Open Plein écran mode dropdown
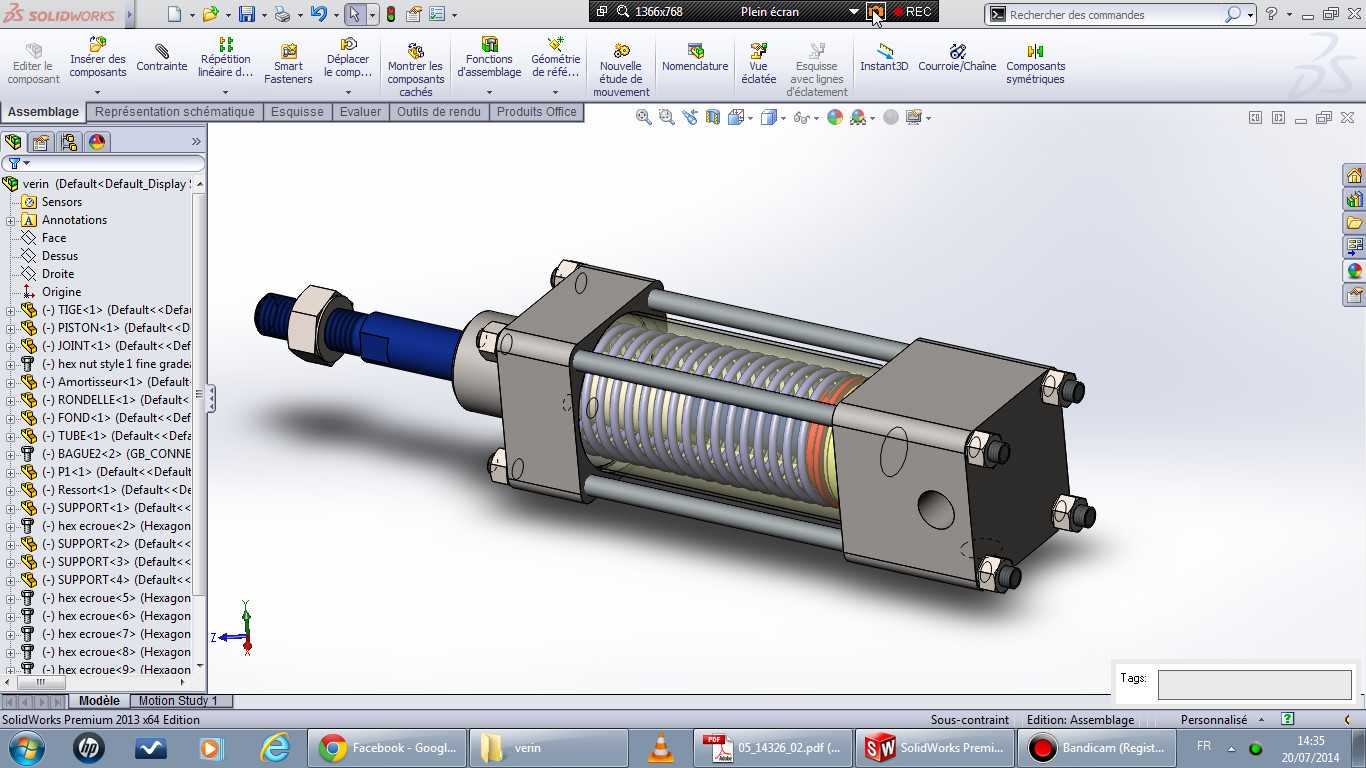Image resolution: width=1366 pixels, height=768 pixels. [854, 12]
